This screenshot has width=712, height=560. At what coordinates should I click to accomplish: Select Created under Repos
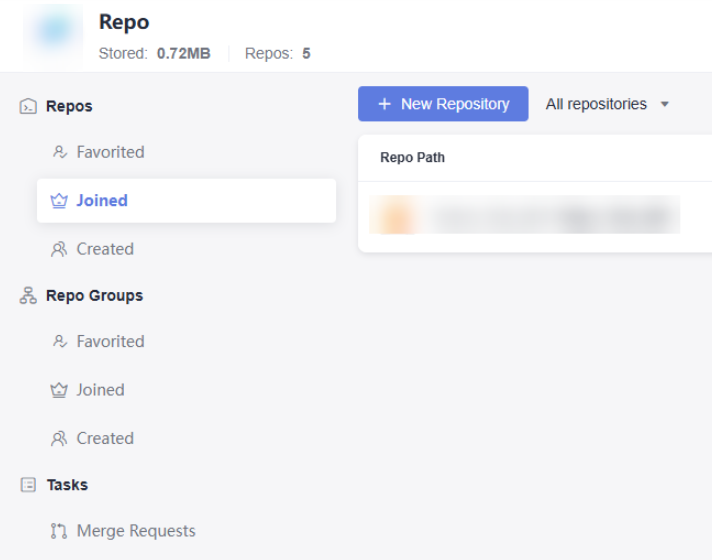[x=105, y=249]
